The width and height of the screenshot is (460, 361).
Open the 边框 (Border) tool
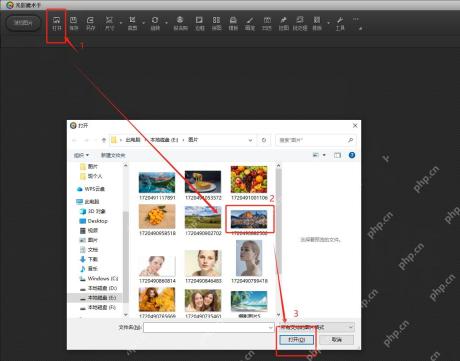[199, 24]
